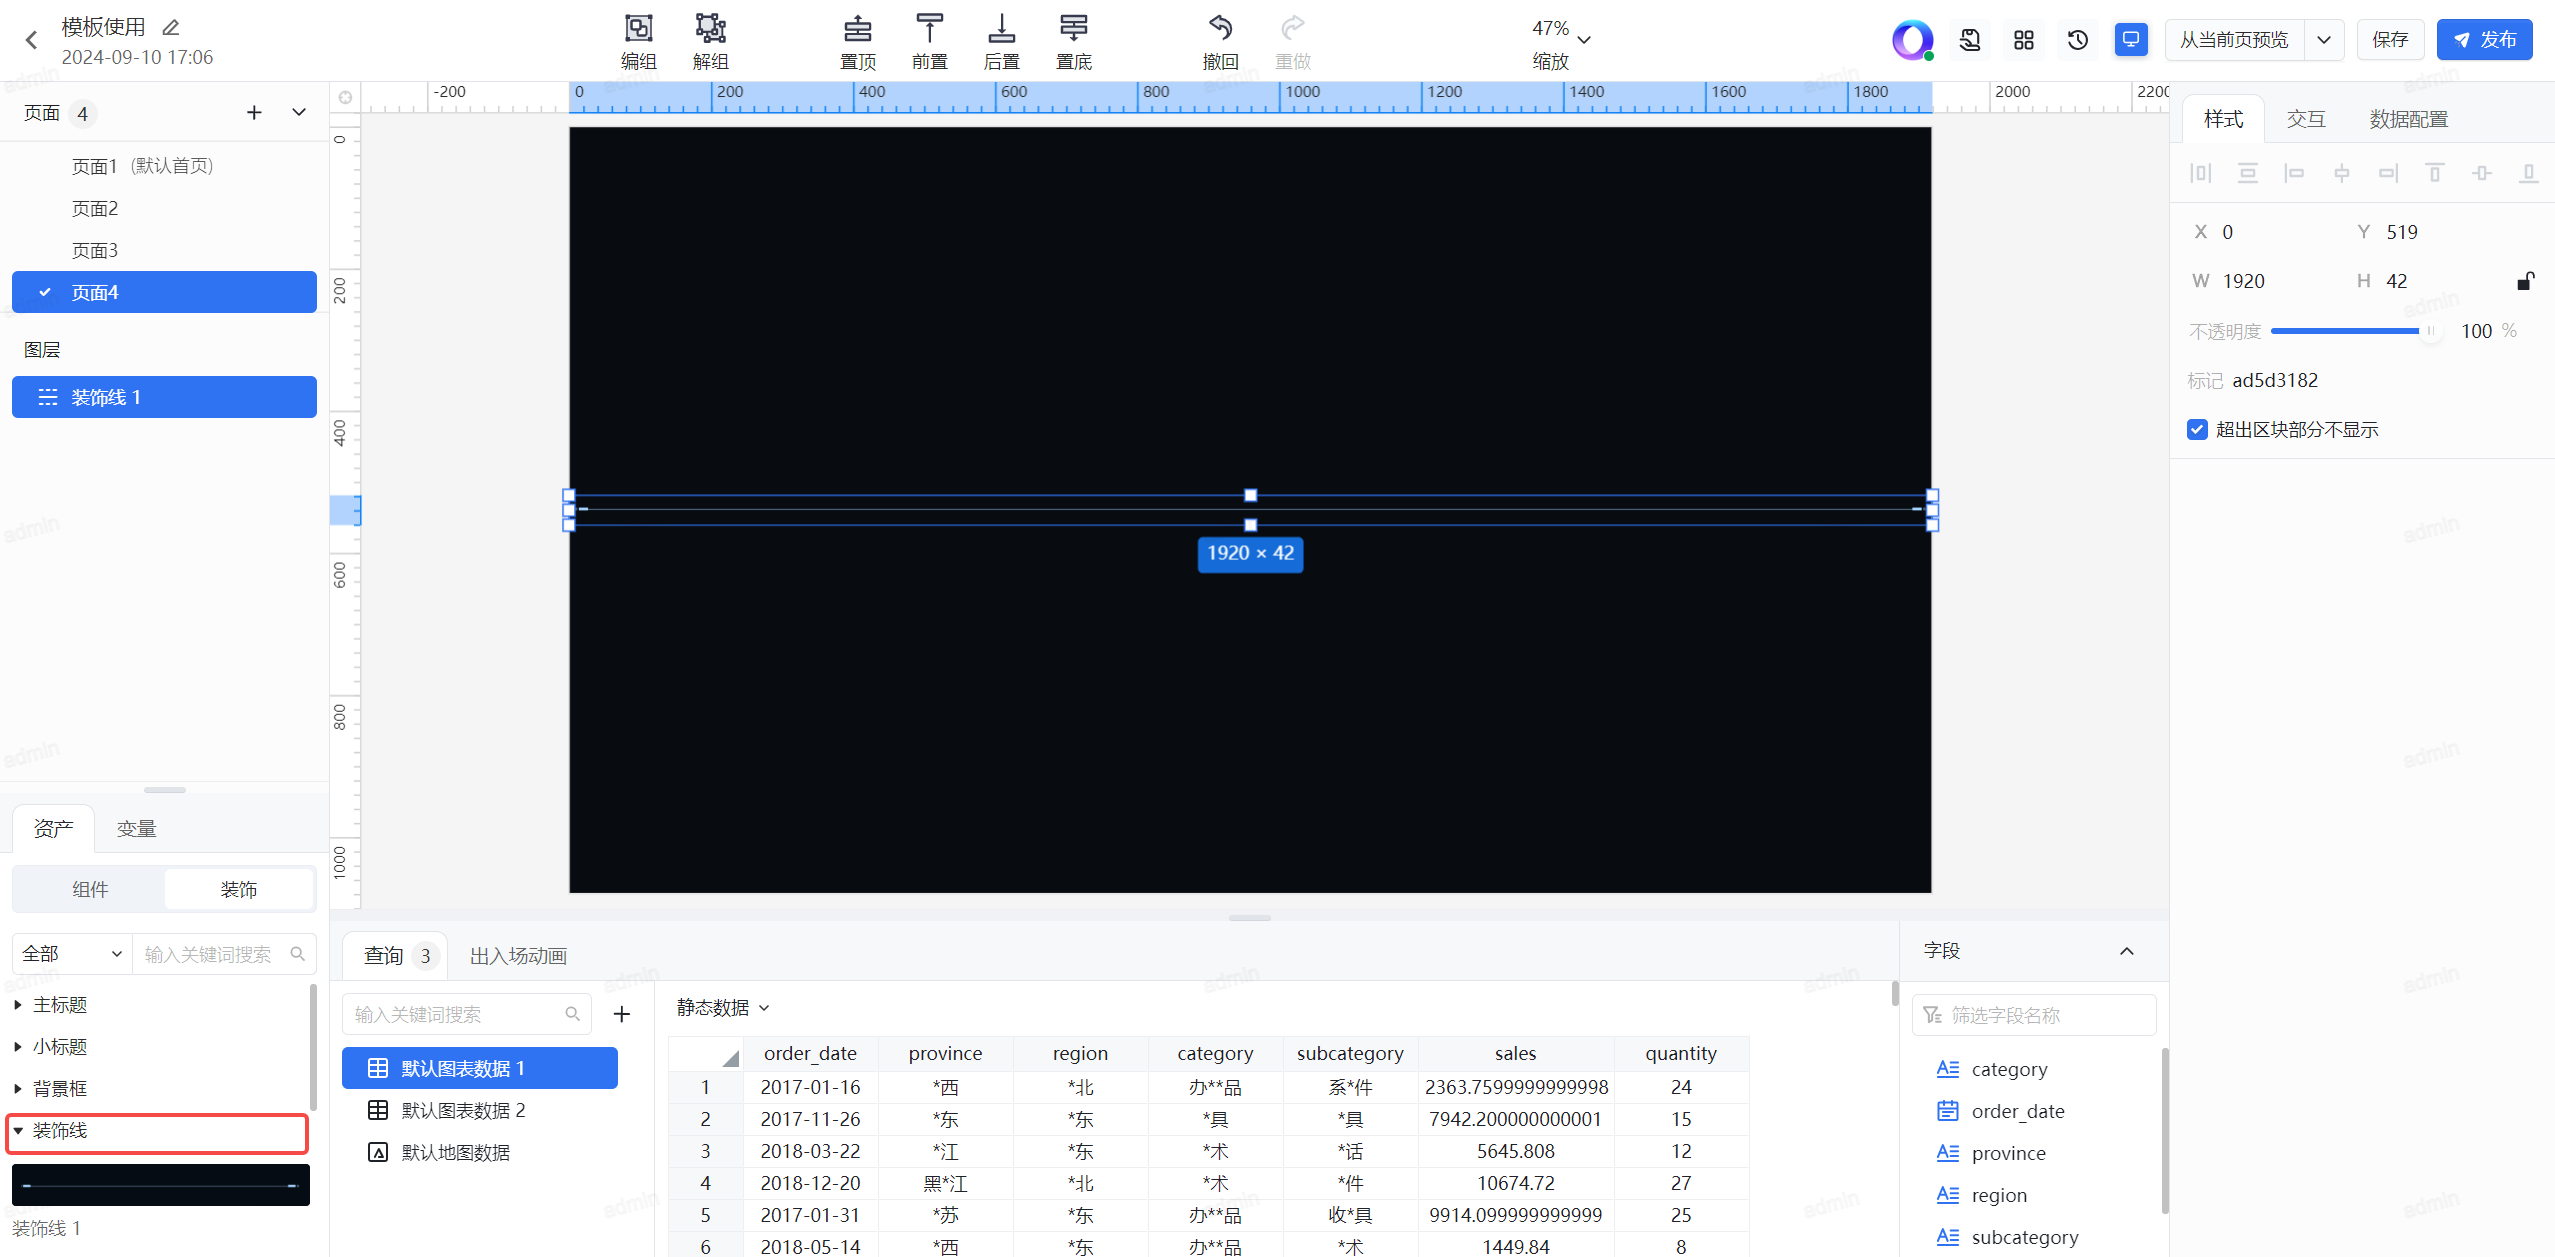Edit the template name with pencil icon
This screenshot has height=1257, width=2555.
tap(171, 27)
